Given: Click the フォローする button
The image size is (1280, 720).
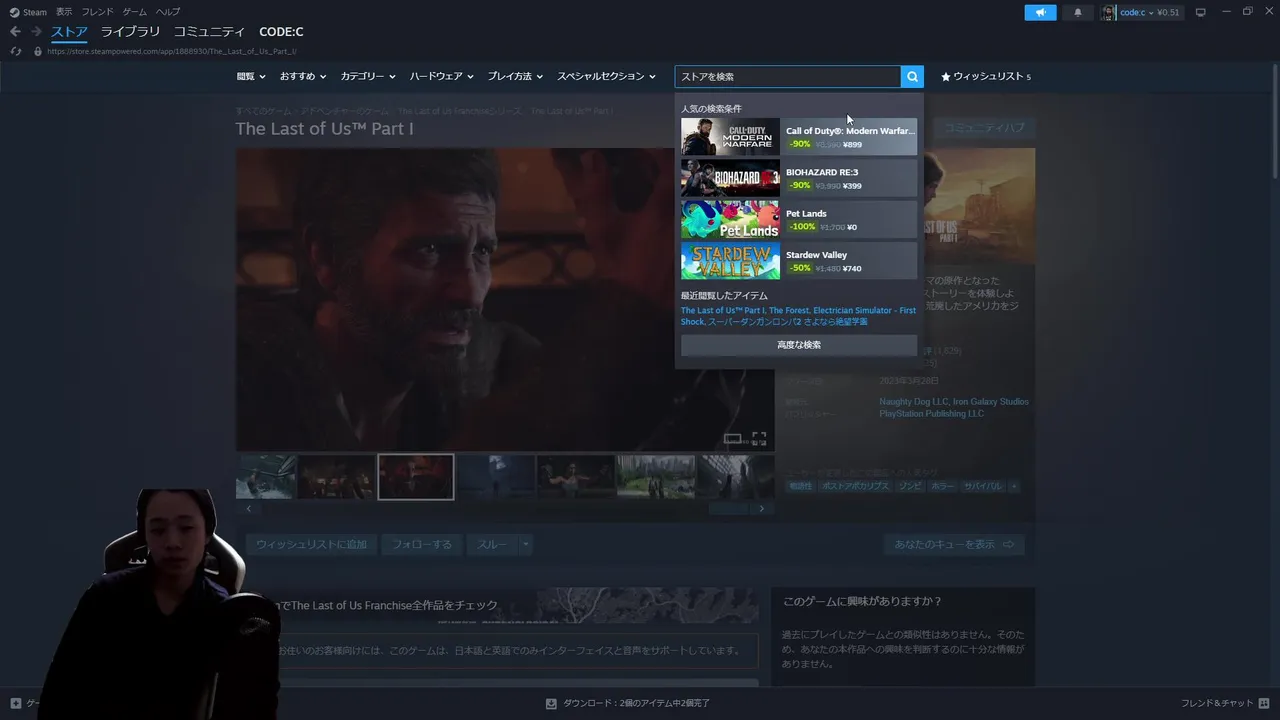Looking at the screenshot, I should (x=422, y=544).
